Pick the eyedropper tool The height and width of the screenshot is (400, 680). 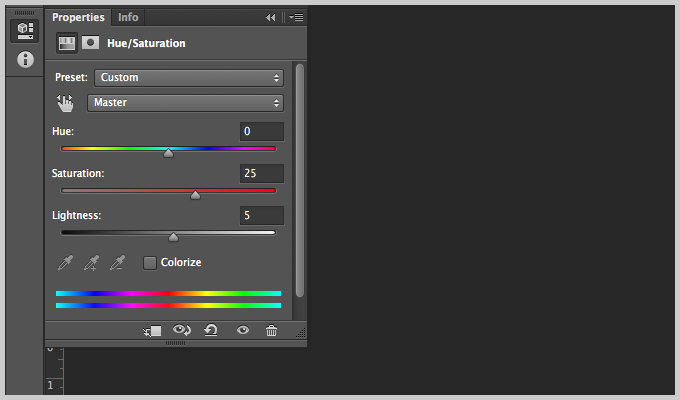(65, 262)
